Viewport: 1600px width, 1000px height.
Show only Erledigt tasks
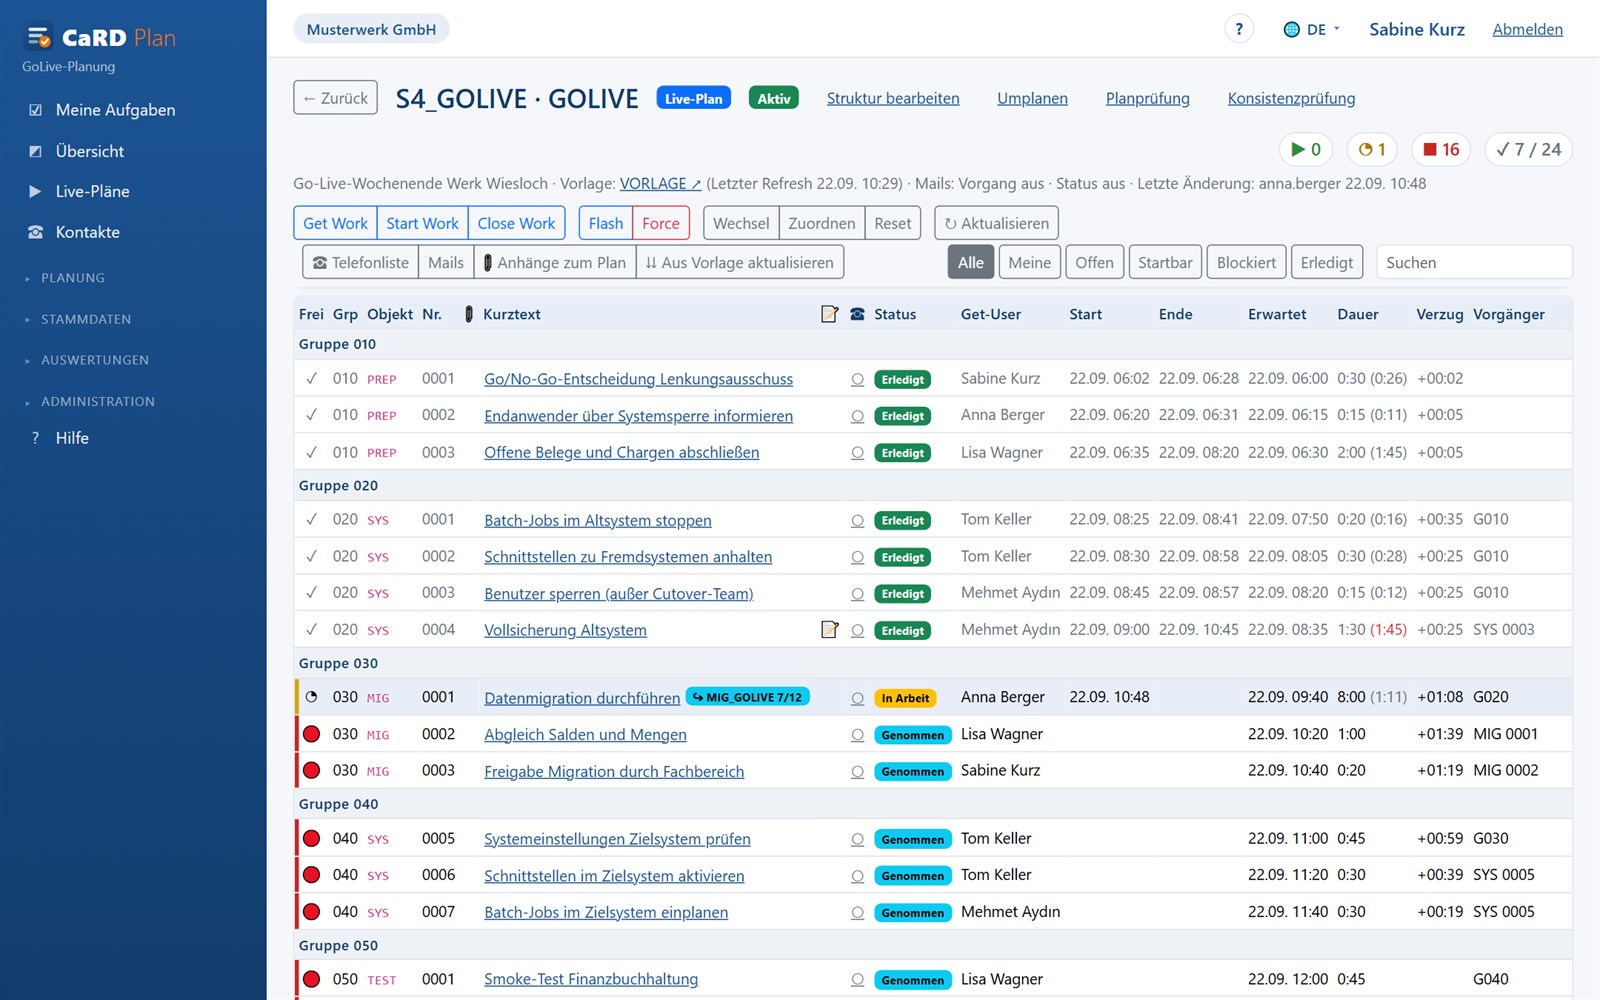(1326, 262)
